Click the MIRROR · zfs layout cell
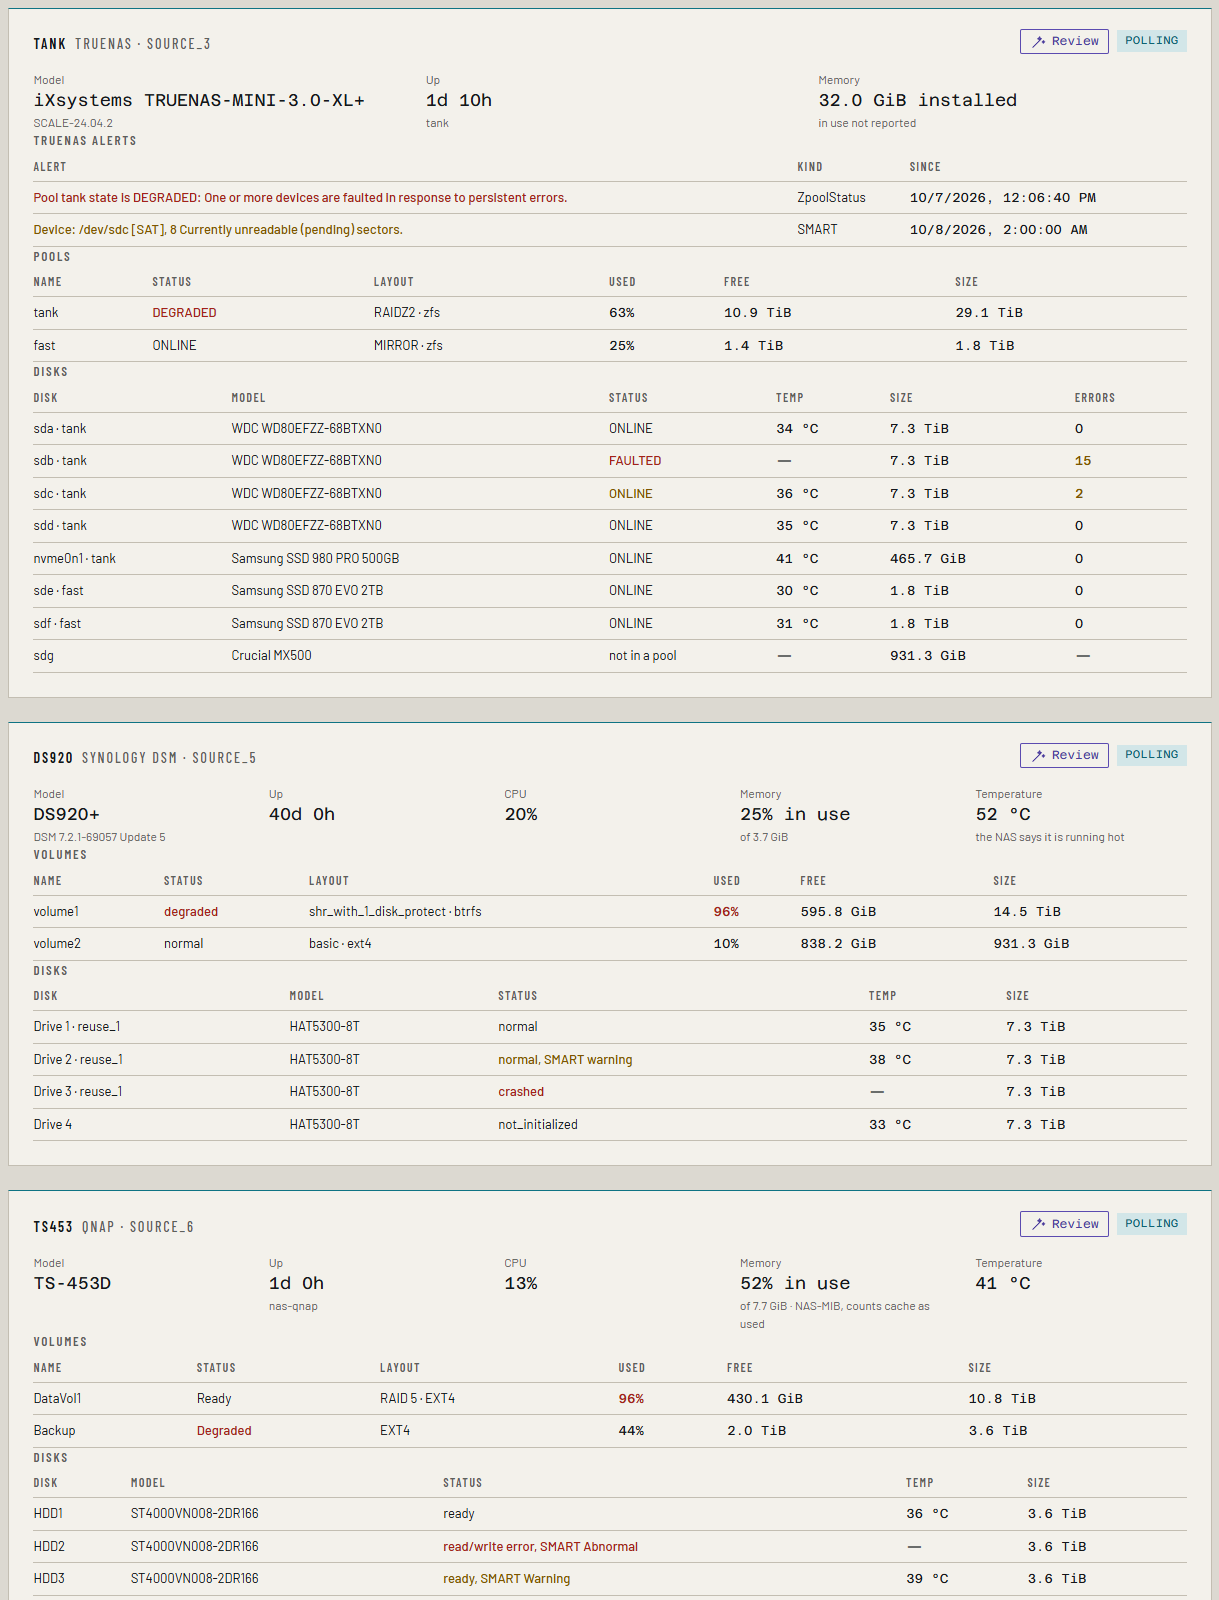1219x1600 pixels. point(408,346)
